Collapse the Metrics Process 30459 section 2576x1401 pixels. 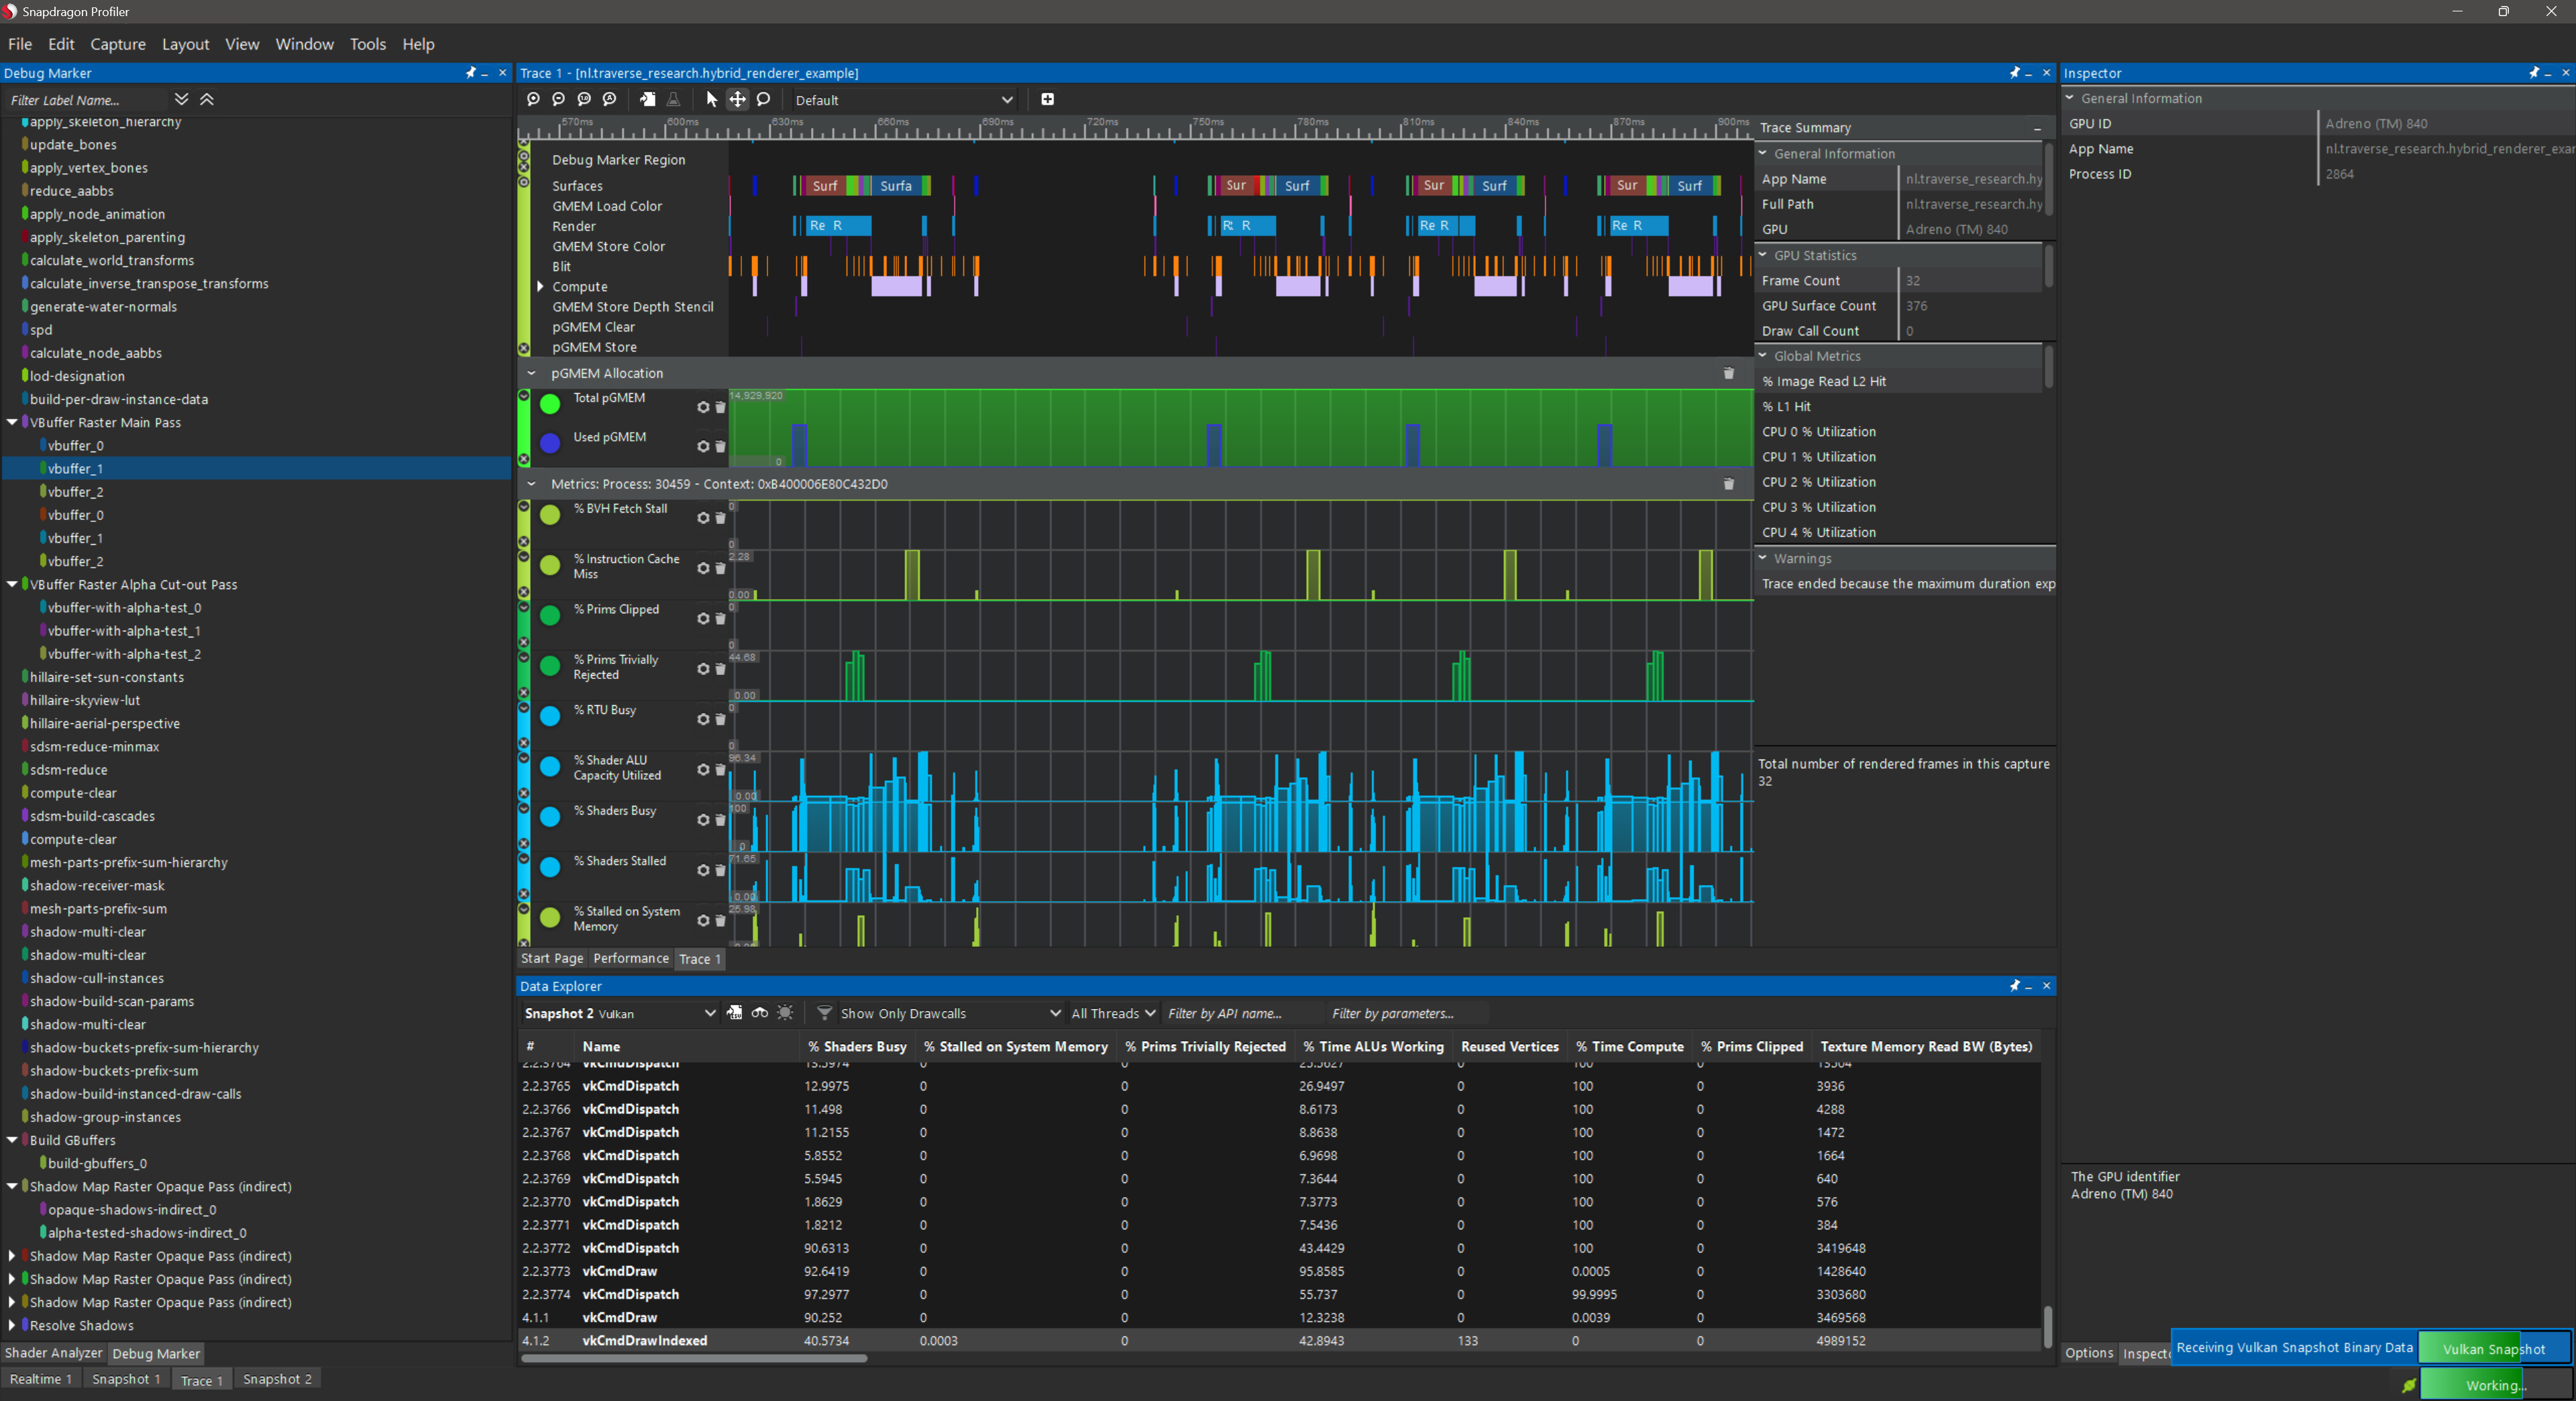[x=531, y=484]
